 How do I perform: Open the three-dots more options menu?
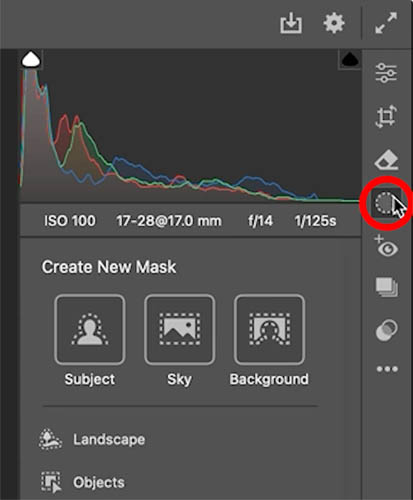tap(387, 369)
